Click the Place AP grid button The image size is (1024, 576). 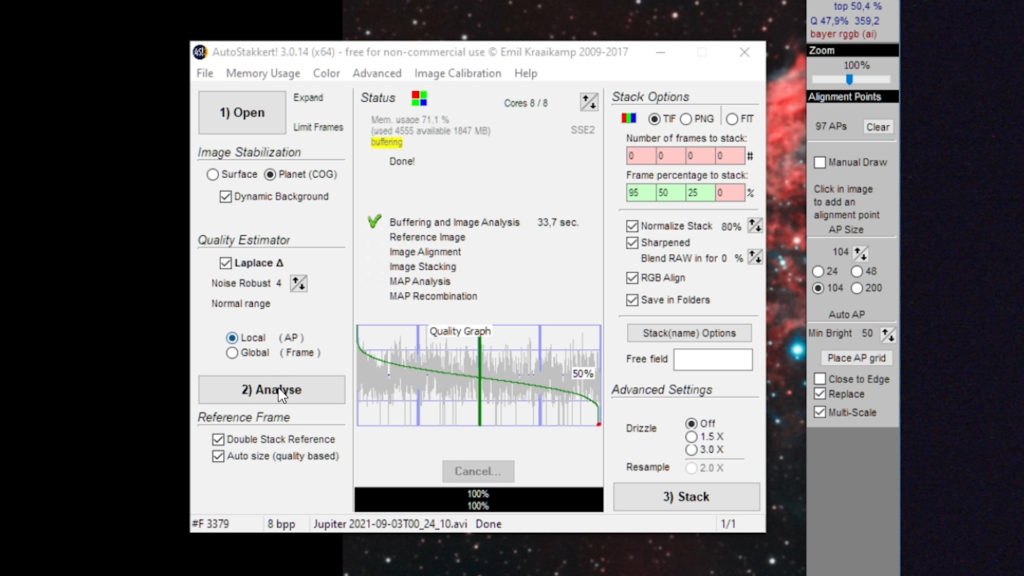(x=856, y=358)
